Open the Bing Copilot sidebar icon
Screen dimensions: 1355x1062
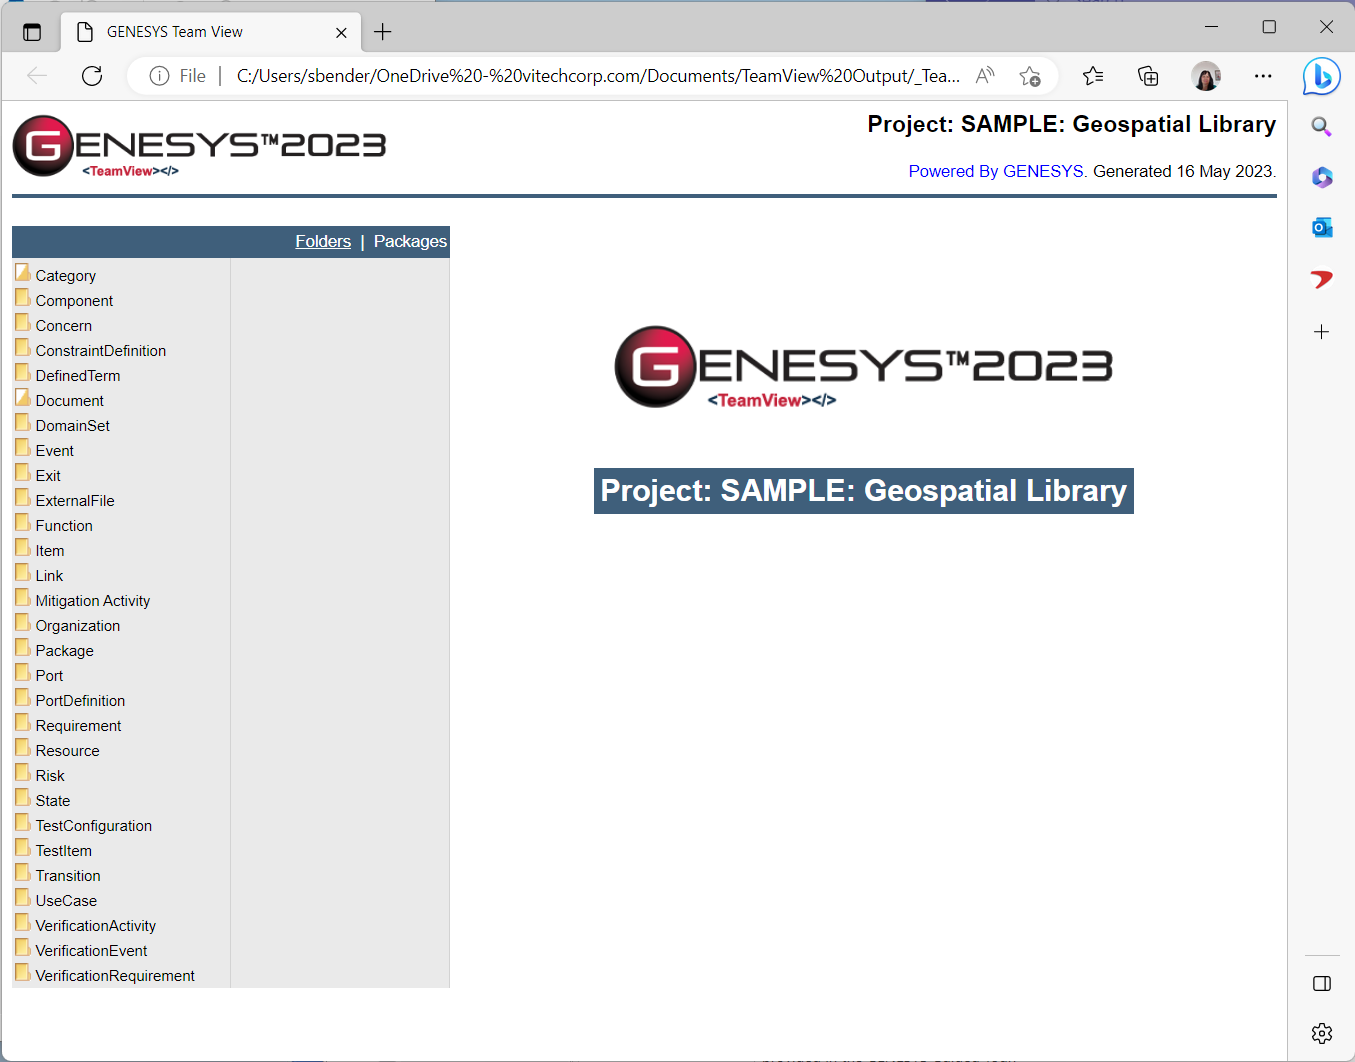point(1321,76)
